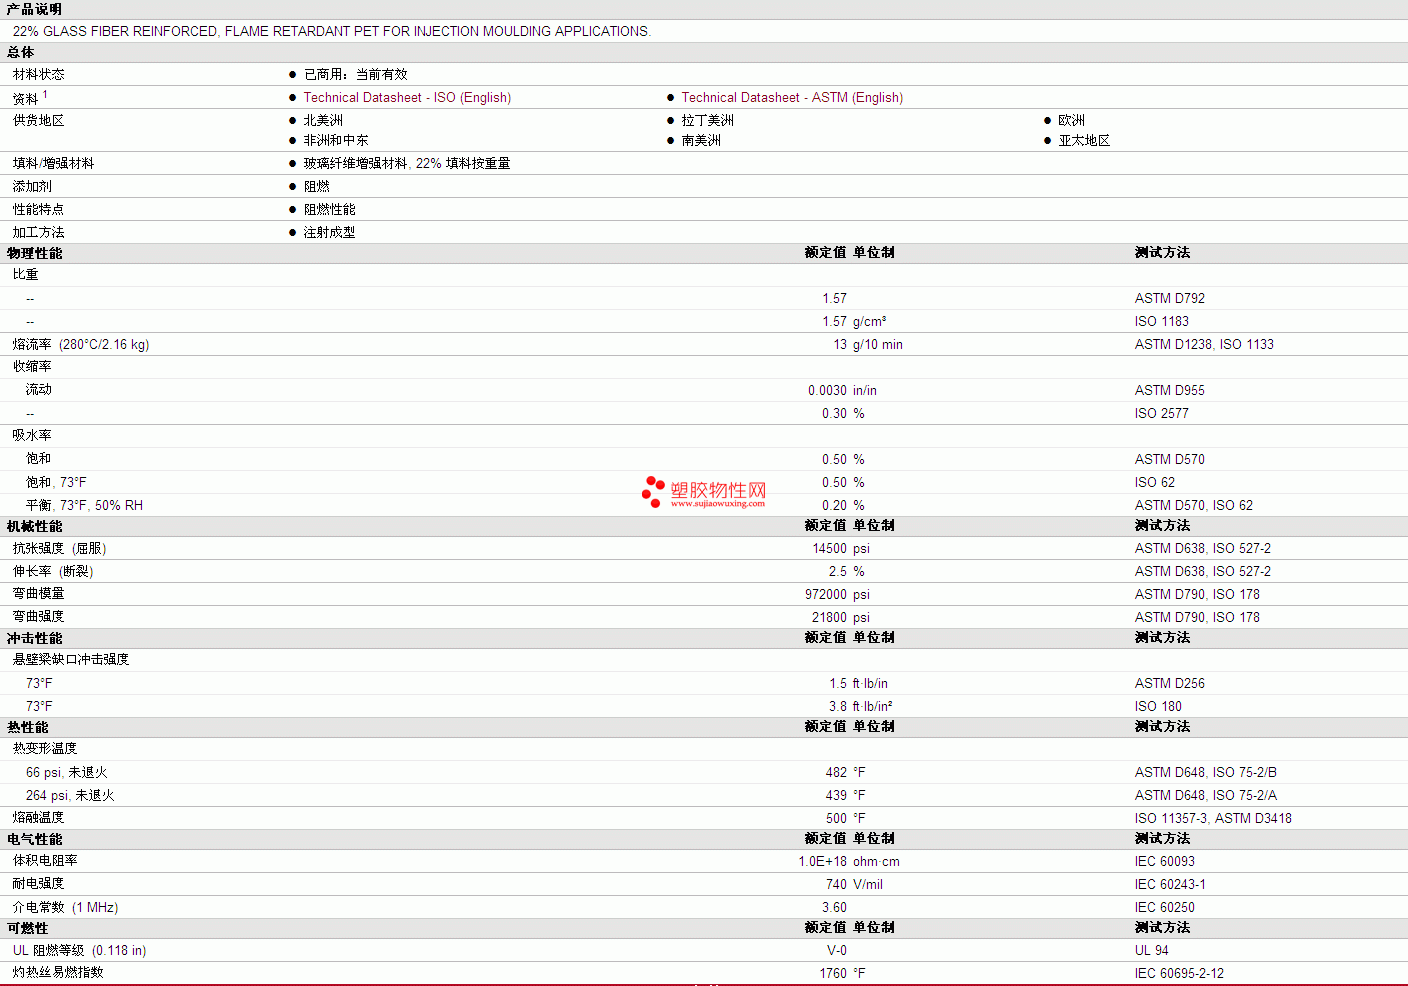Click the 22% glass fiber reinforced description text

pos(332,31)
